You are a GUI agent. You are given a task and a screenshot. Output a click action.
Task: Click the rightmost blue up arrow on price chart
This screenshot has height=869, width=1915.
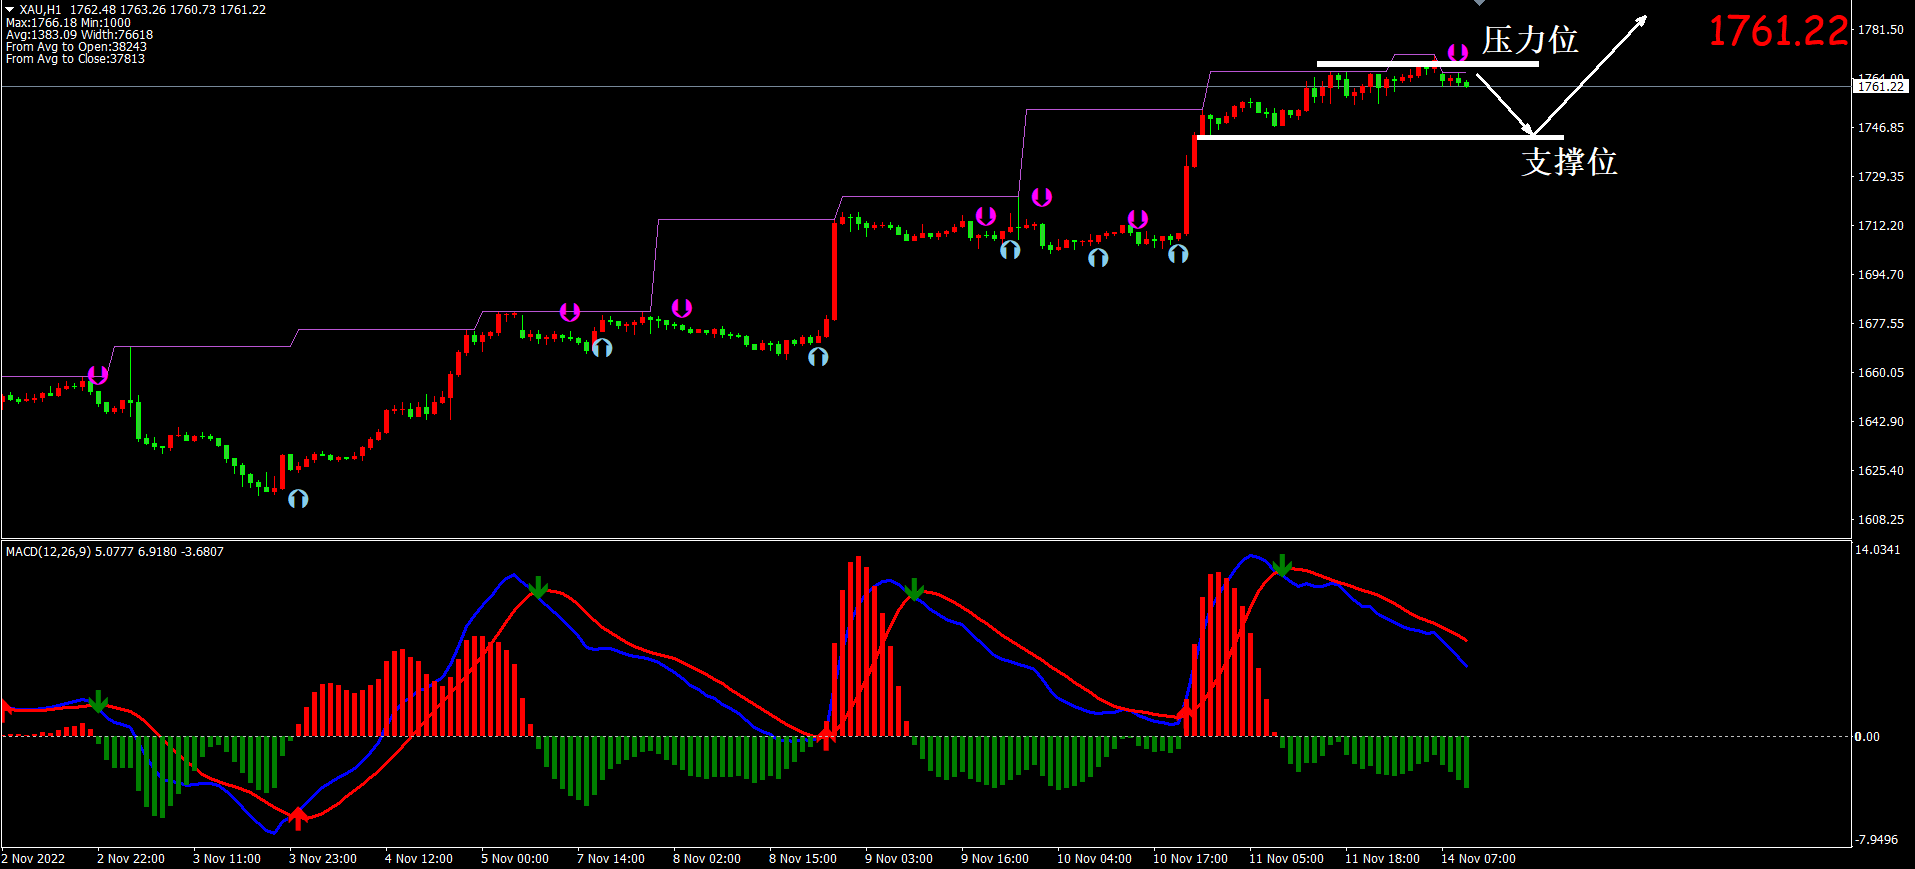1178,254
